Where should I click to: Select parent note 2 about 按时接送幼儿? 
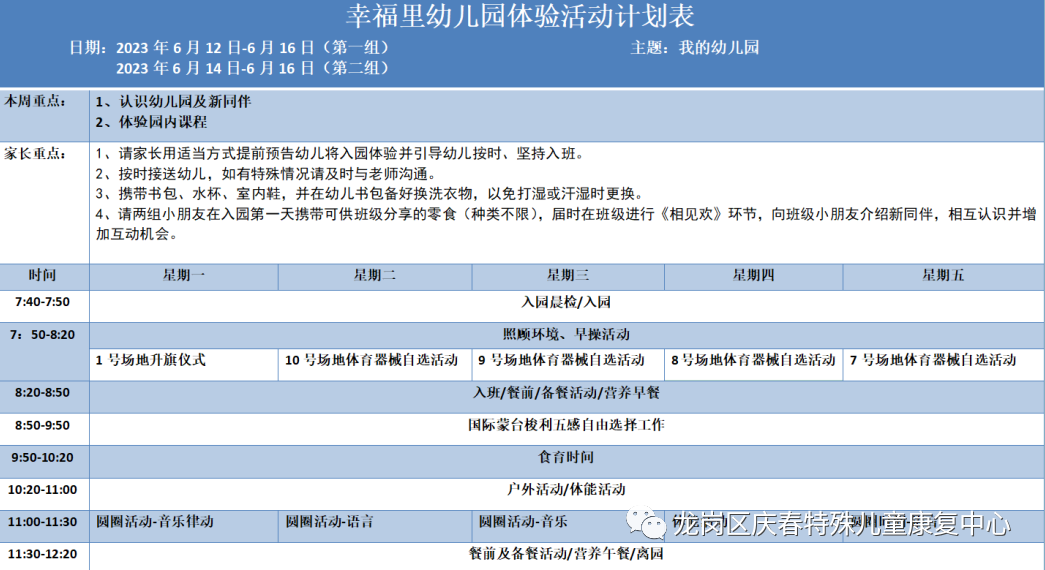(x=267, y=174)
